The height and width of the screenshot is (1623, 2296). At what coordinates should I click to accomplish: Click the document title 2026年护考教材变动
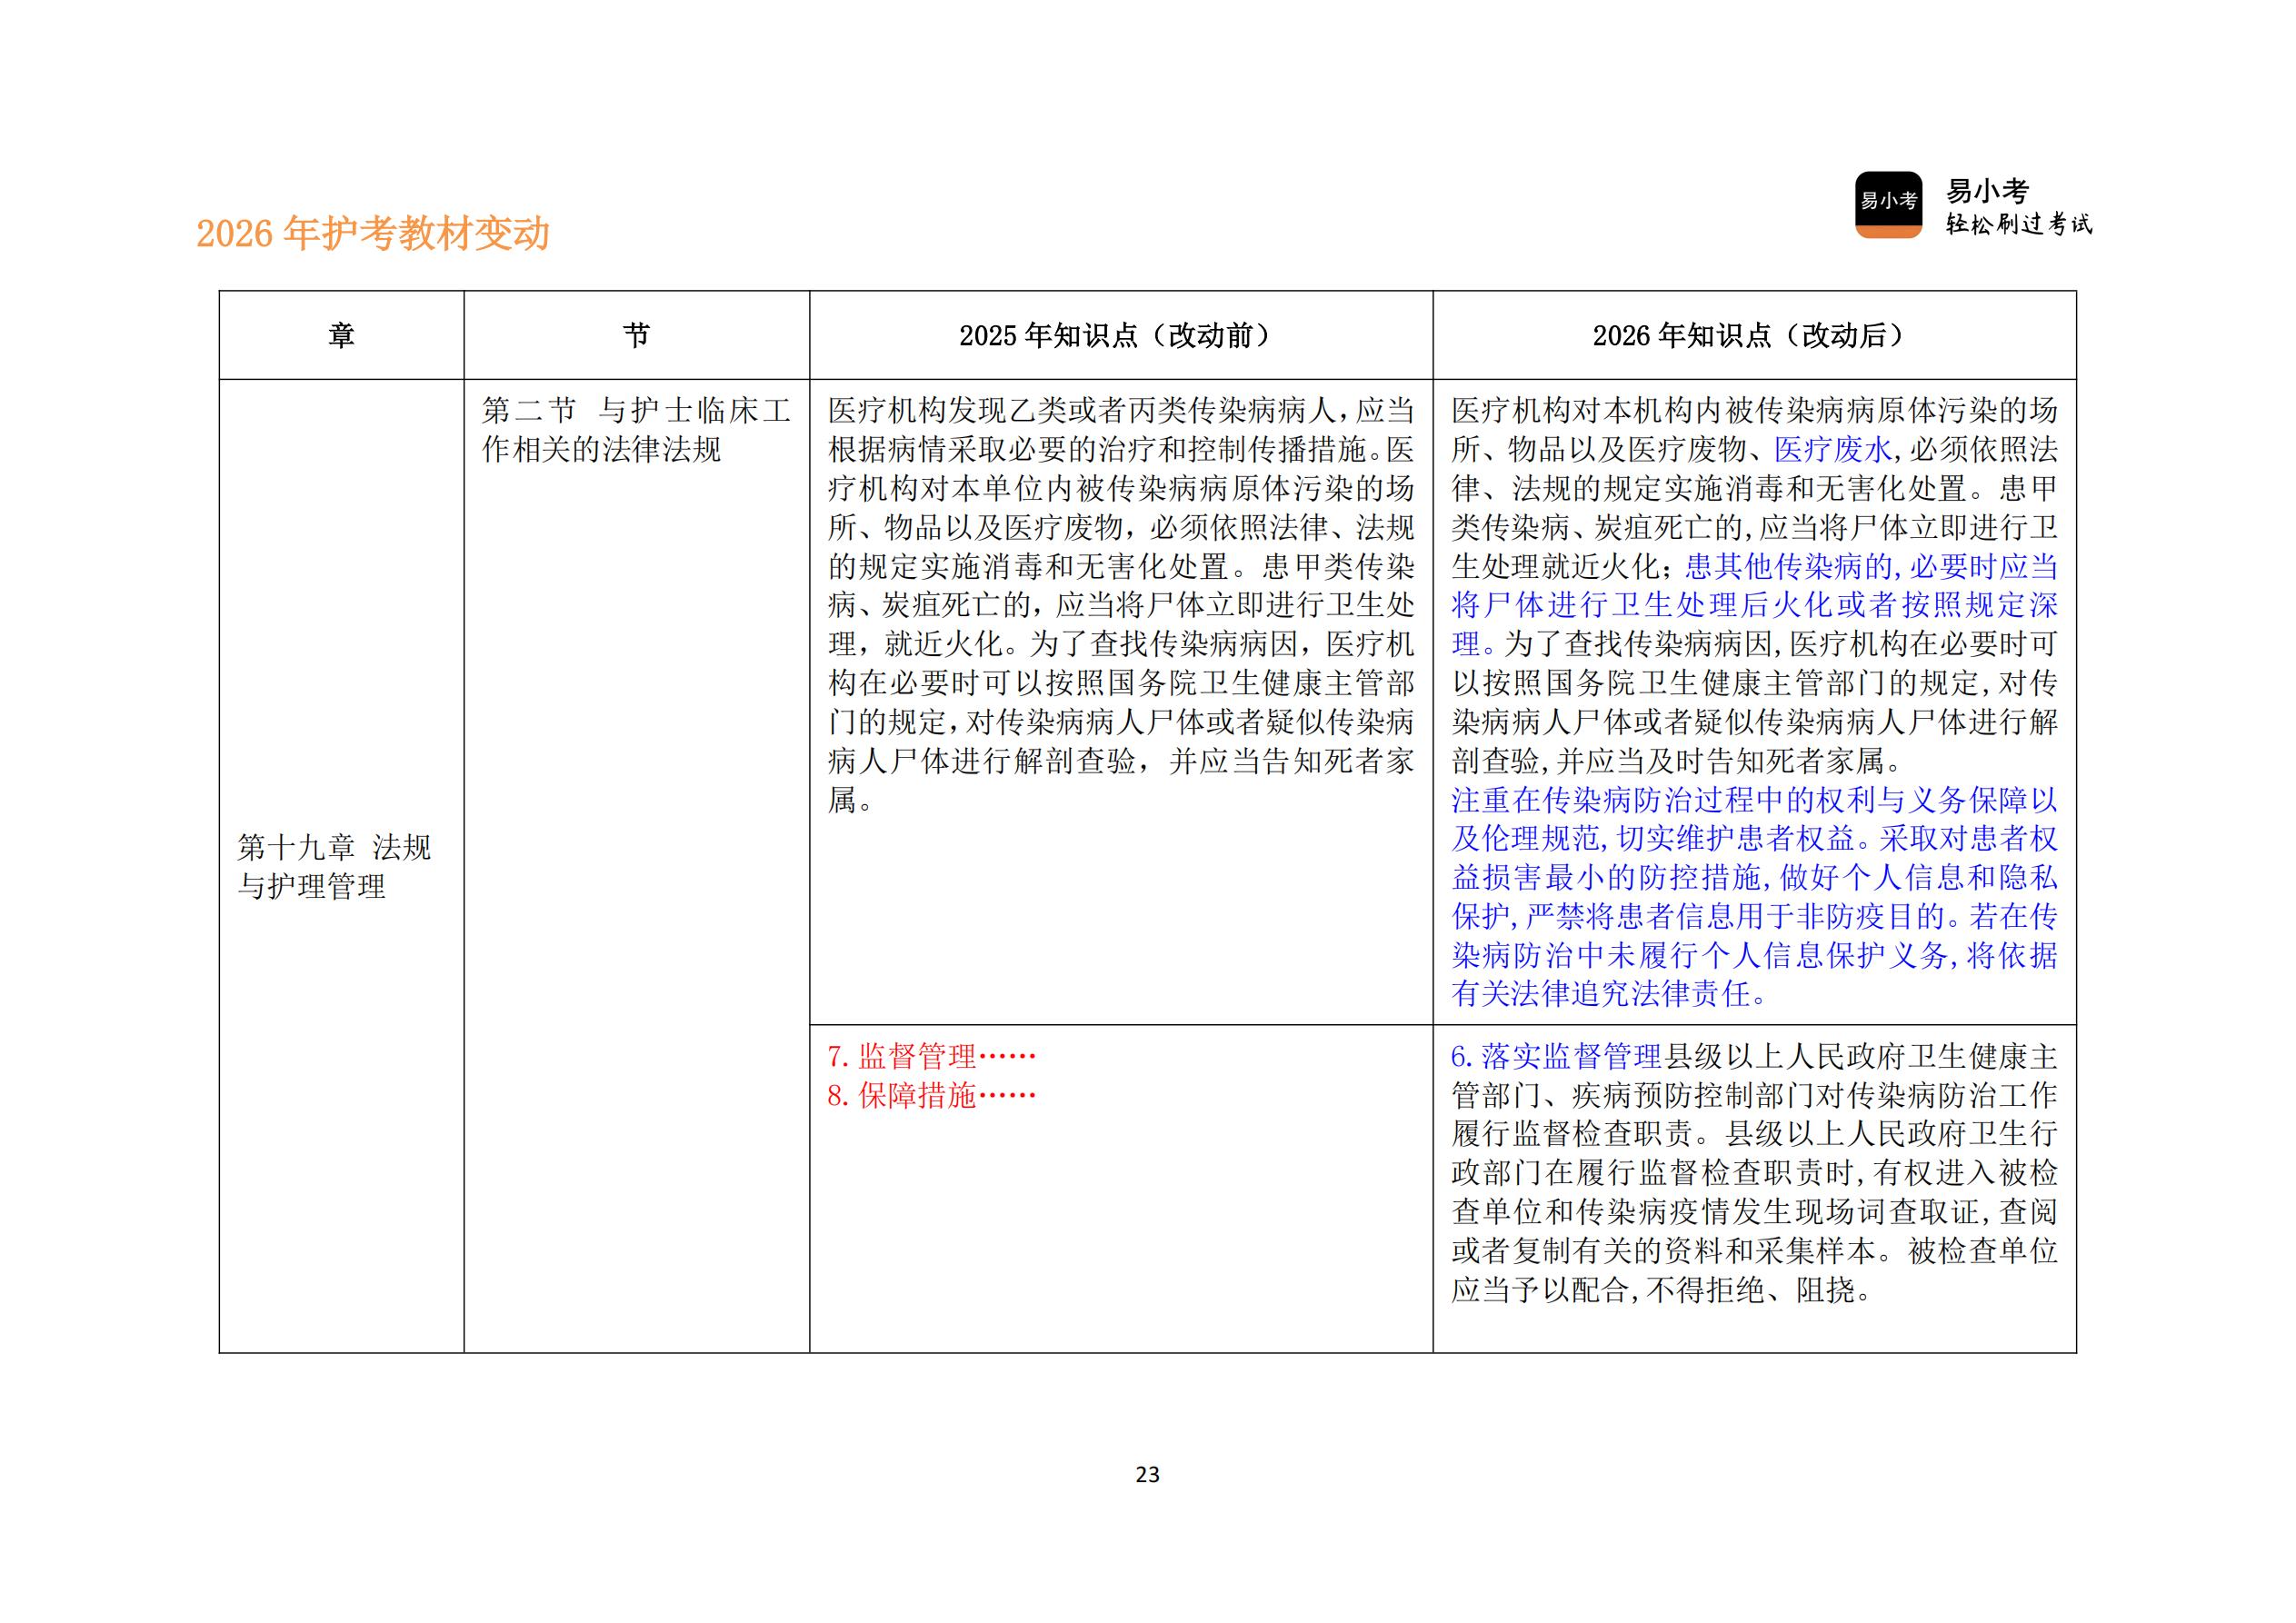click(378, 234)
